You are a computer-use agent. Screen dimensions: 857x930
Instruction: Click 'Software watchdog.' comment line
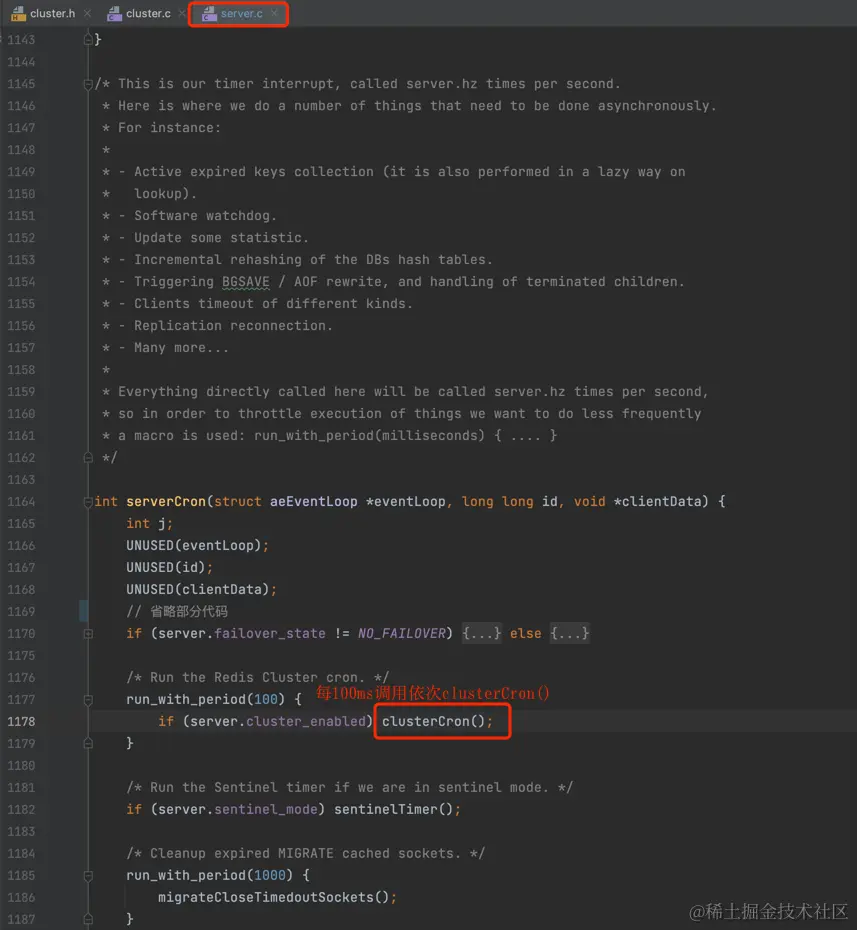(205, 216)
